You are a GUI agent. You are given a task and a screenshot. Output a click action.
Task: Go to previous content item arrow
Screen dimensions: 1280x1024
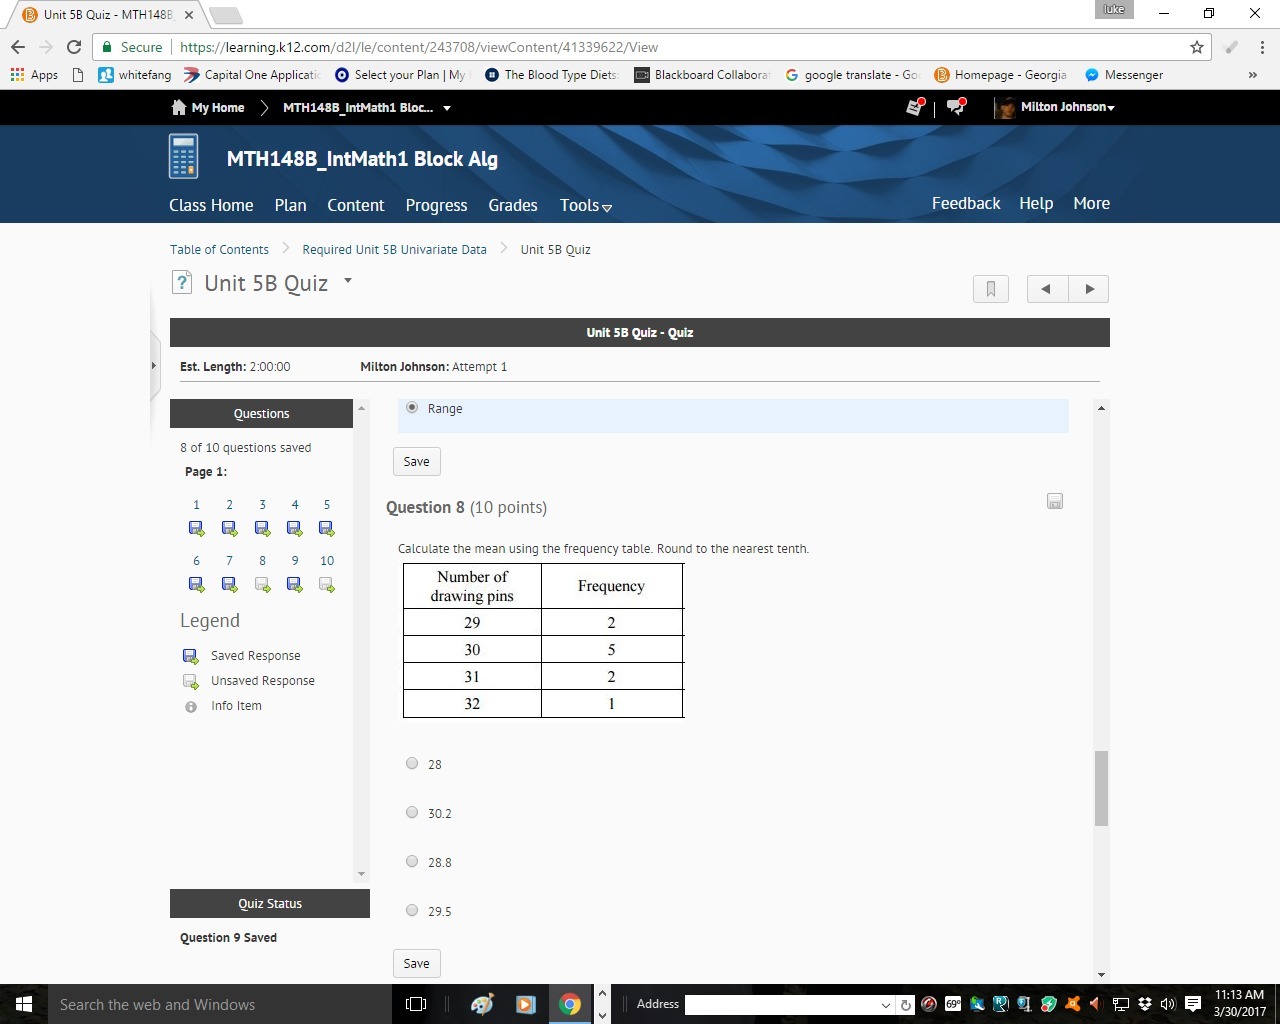point(1046,289)
